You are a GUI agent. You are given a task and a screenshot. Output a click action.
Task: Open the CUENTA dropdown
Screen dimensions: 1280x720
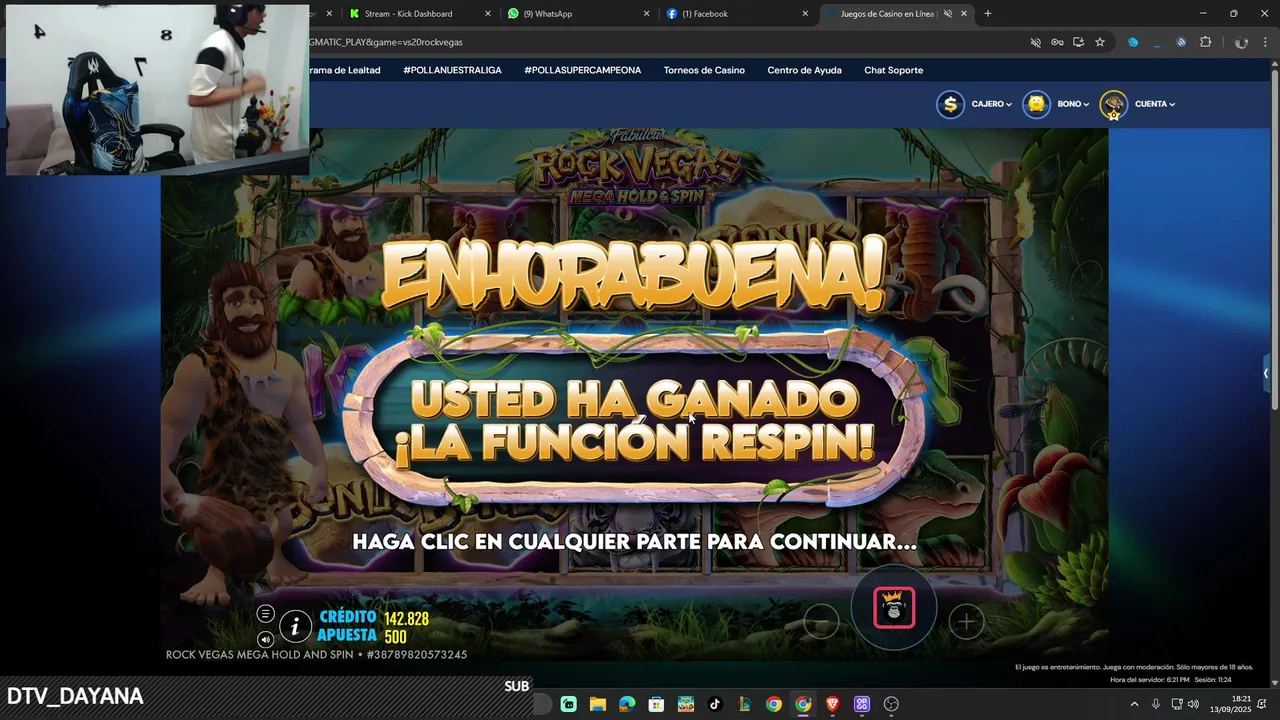tap(1155, 104)
